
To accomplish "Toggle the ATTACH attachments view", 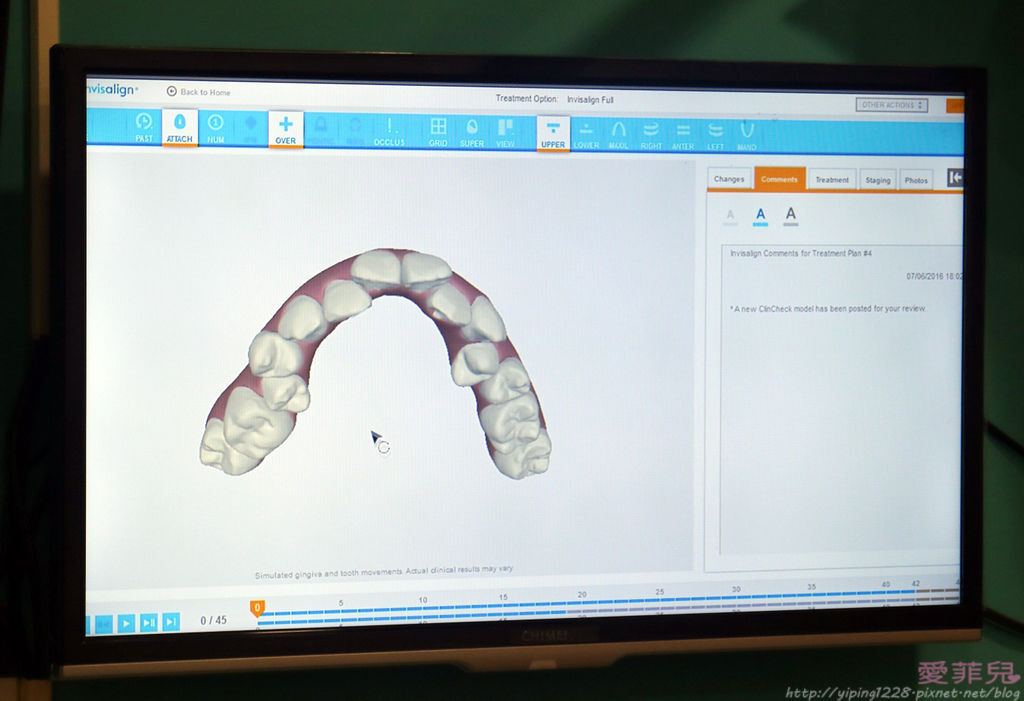I will point(180,127).
